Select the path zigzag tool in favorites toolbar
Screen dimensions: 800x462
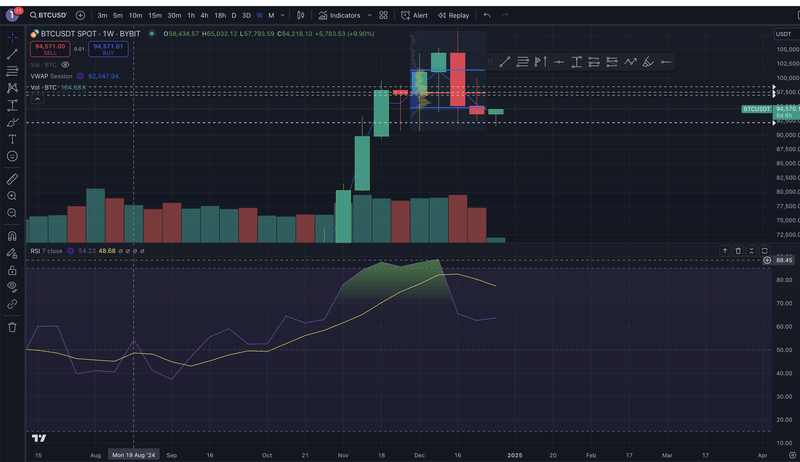(x=630, y=62)
